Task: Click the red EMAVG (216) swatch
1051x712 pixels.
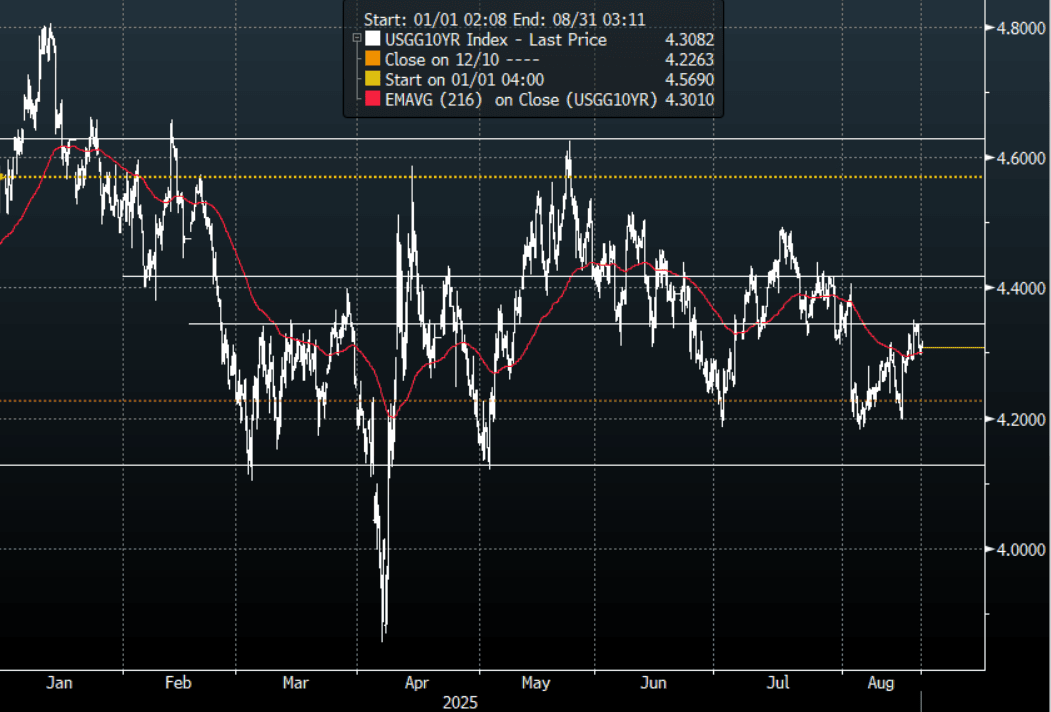Action: click(x=373, y=99)
